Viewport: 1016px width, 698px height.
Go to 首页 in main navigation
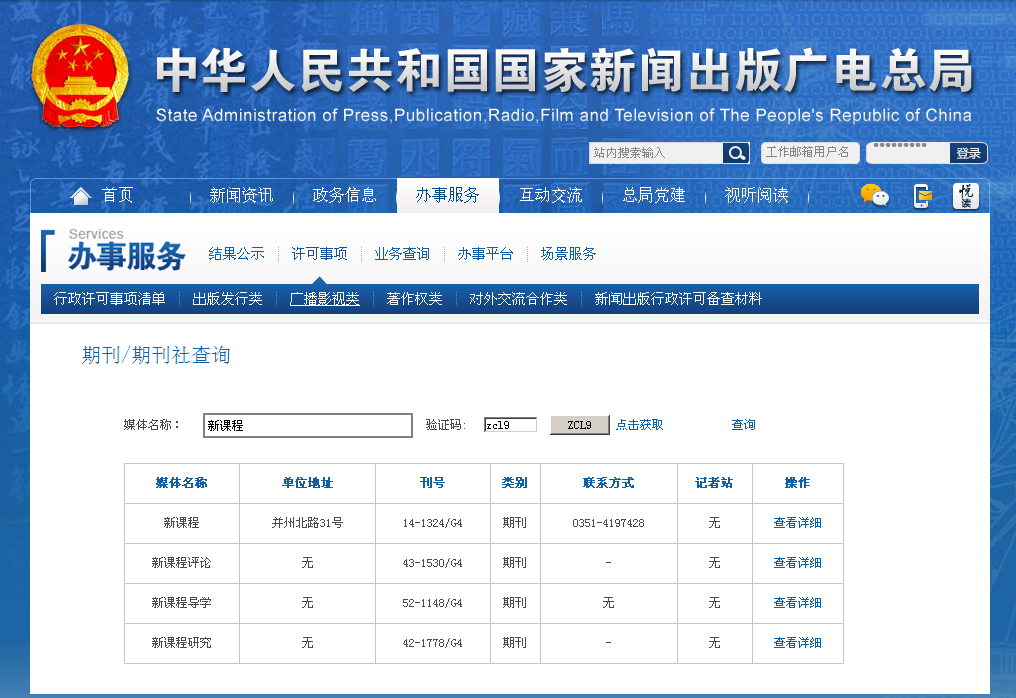117,195
